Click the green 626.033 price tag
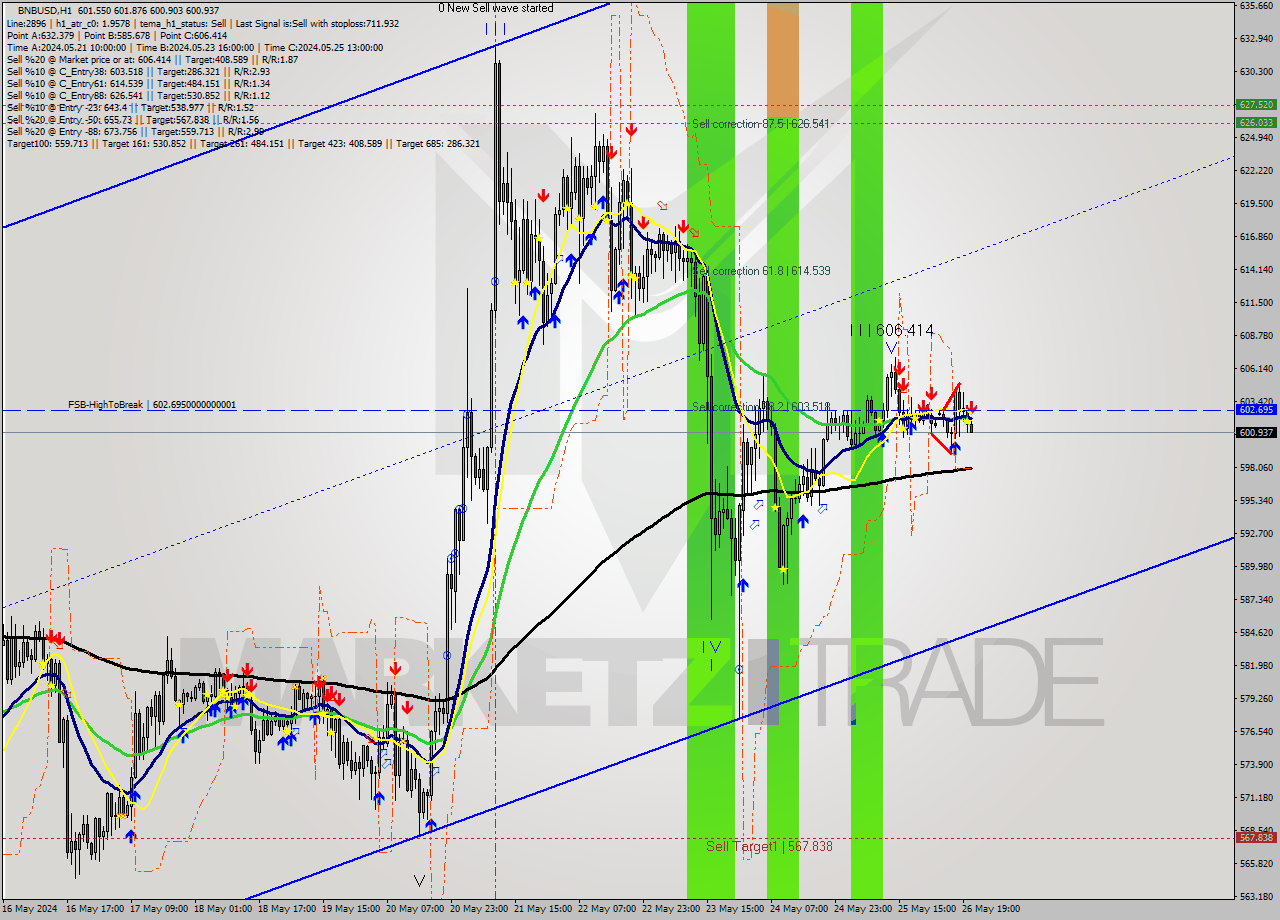 (x=1256, y=122)
